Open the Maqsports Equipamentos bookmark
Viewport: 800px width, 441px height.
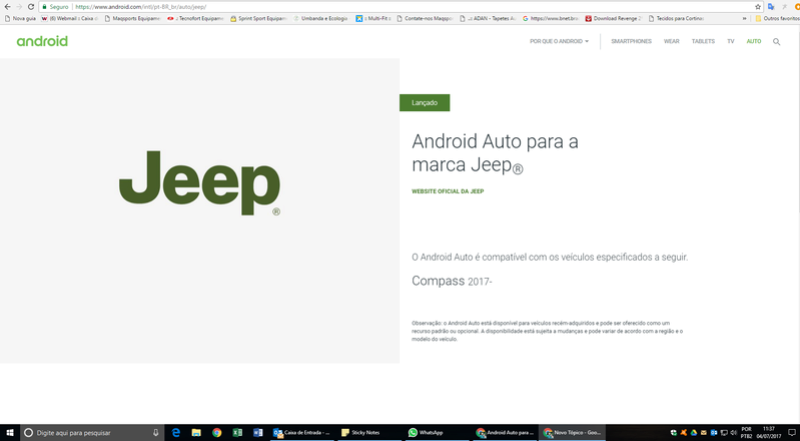click(x=132, y=18)
